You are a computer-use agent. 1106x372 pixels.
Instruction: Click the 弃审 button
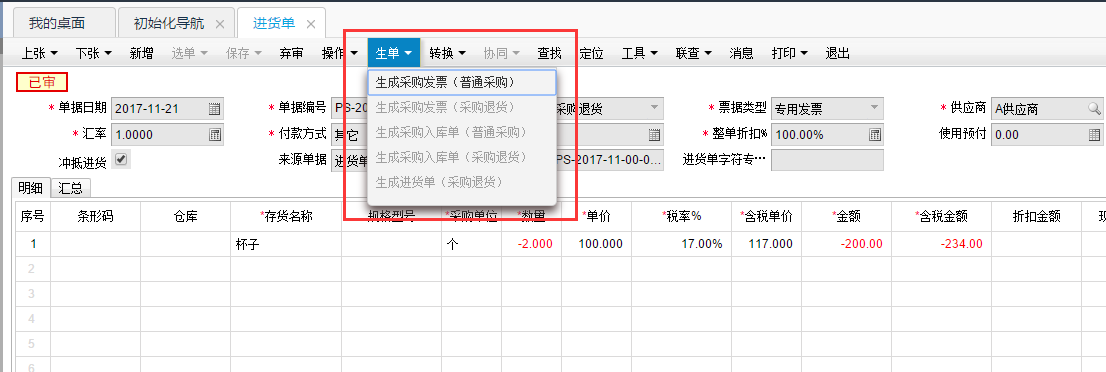[291, 53]
